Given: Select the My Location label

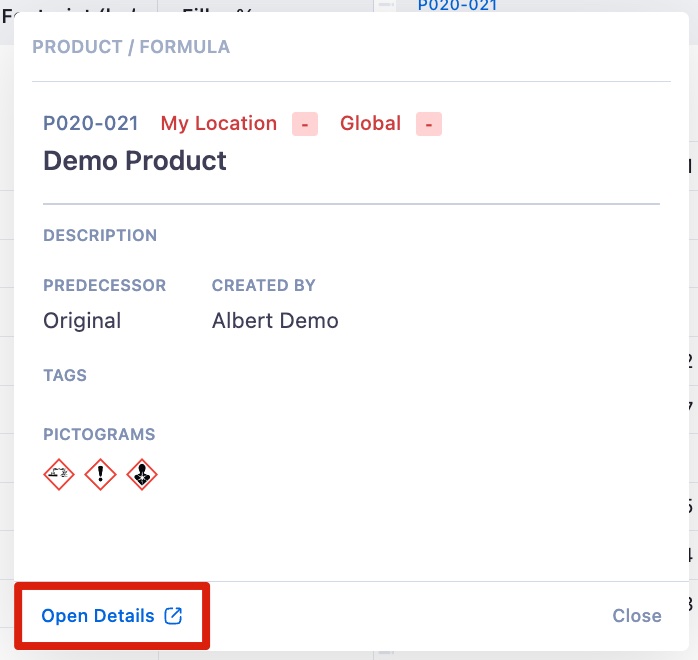Looking at the screenshot, I should pos(219,124).
